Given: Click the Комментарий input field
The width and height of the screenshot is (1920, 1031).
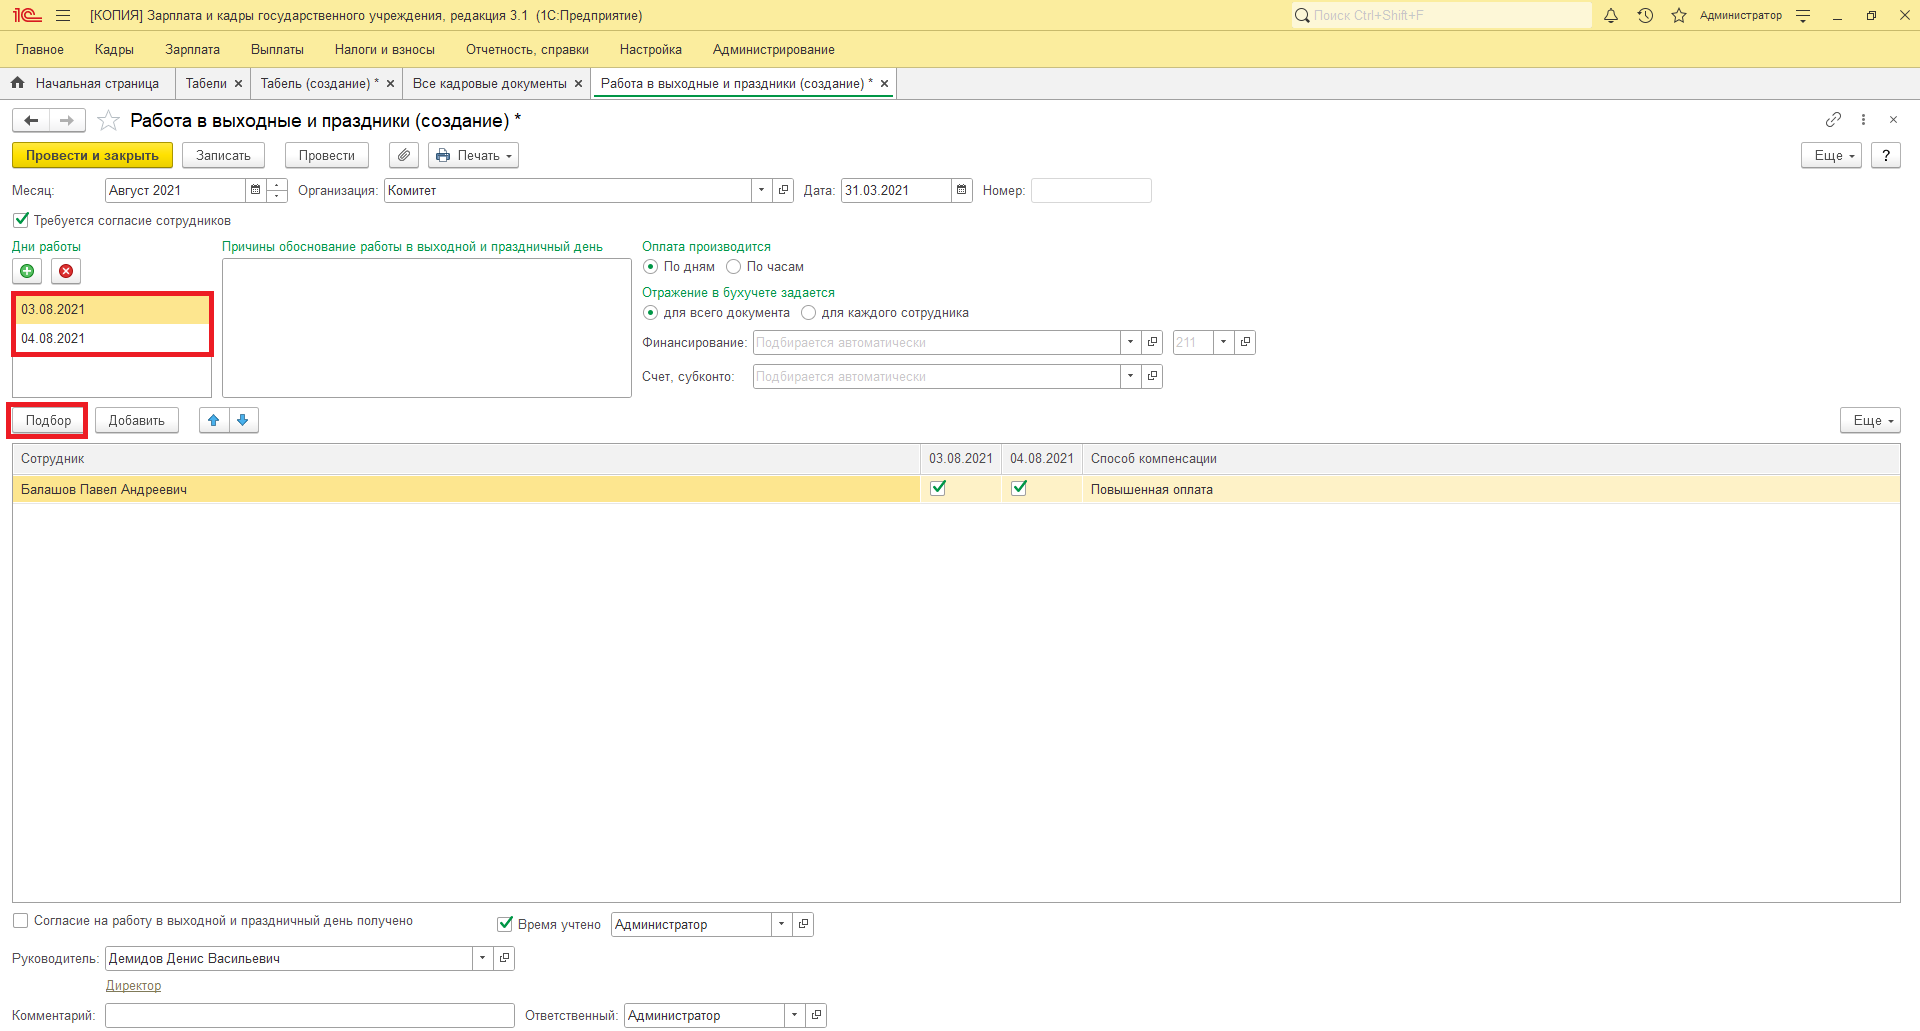Looking at the screenshot, I should [x=310, y=1015].
